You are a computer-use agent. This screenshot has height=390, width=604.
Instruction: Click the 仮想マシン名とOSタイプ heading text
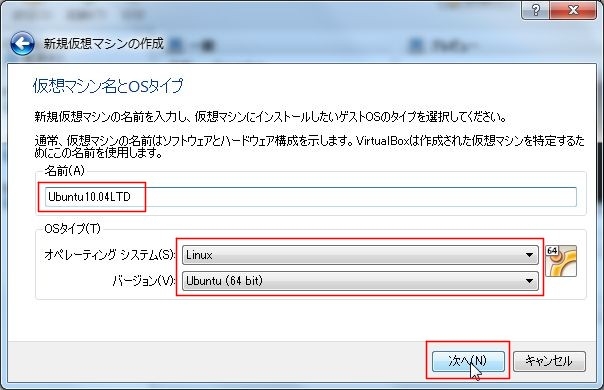pos(108,86)
